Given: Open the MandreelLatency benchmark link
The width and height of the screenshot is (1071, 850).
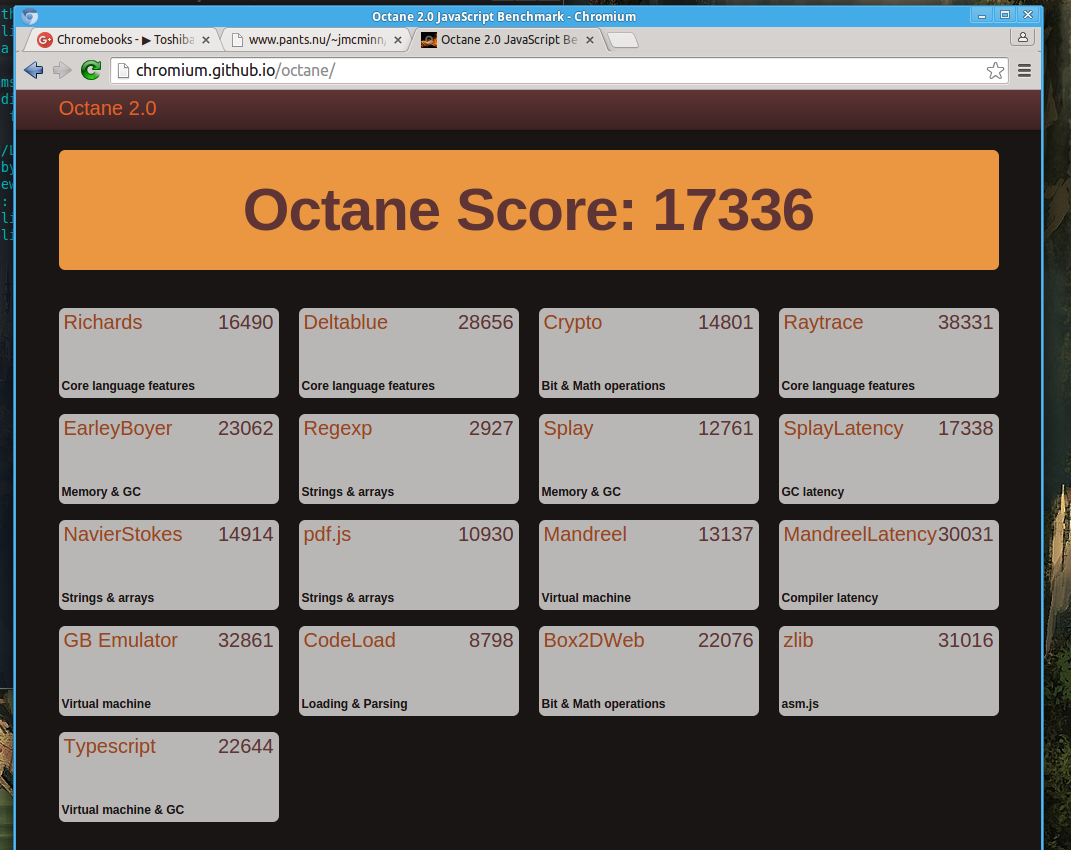Looking at the screenshot, I should [860, 534].
